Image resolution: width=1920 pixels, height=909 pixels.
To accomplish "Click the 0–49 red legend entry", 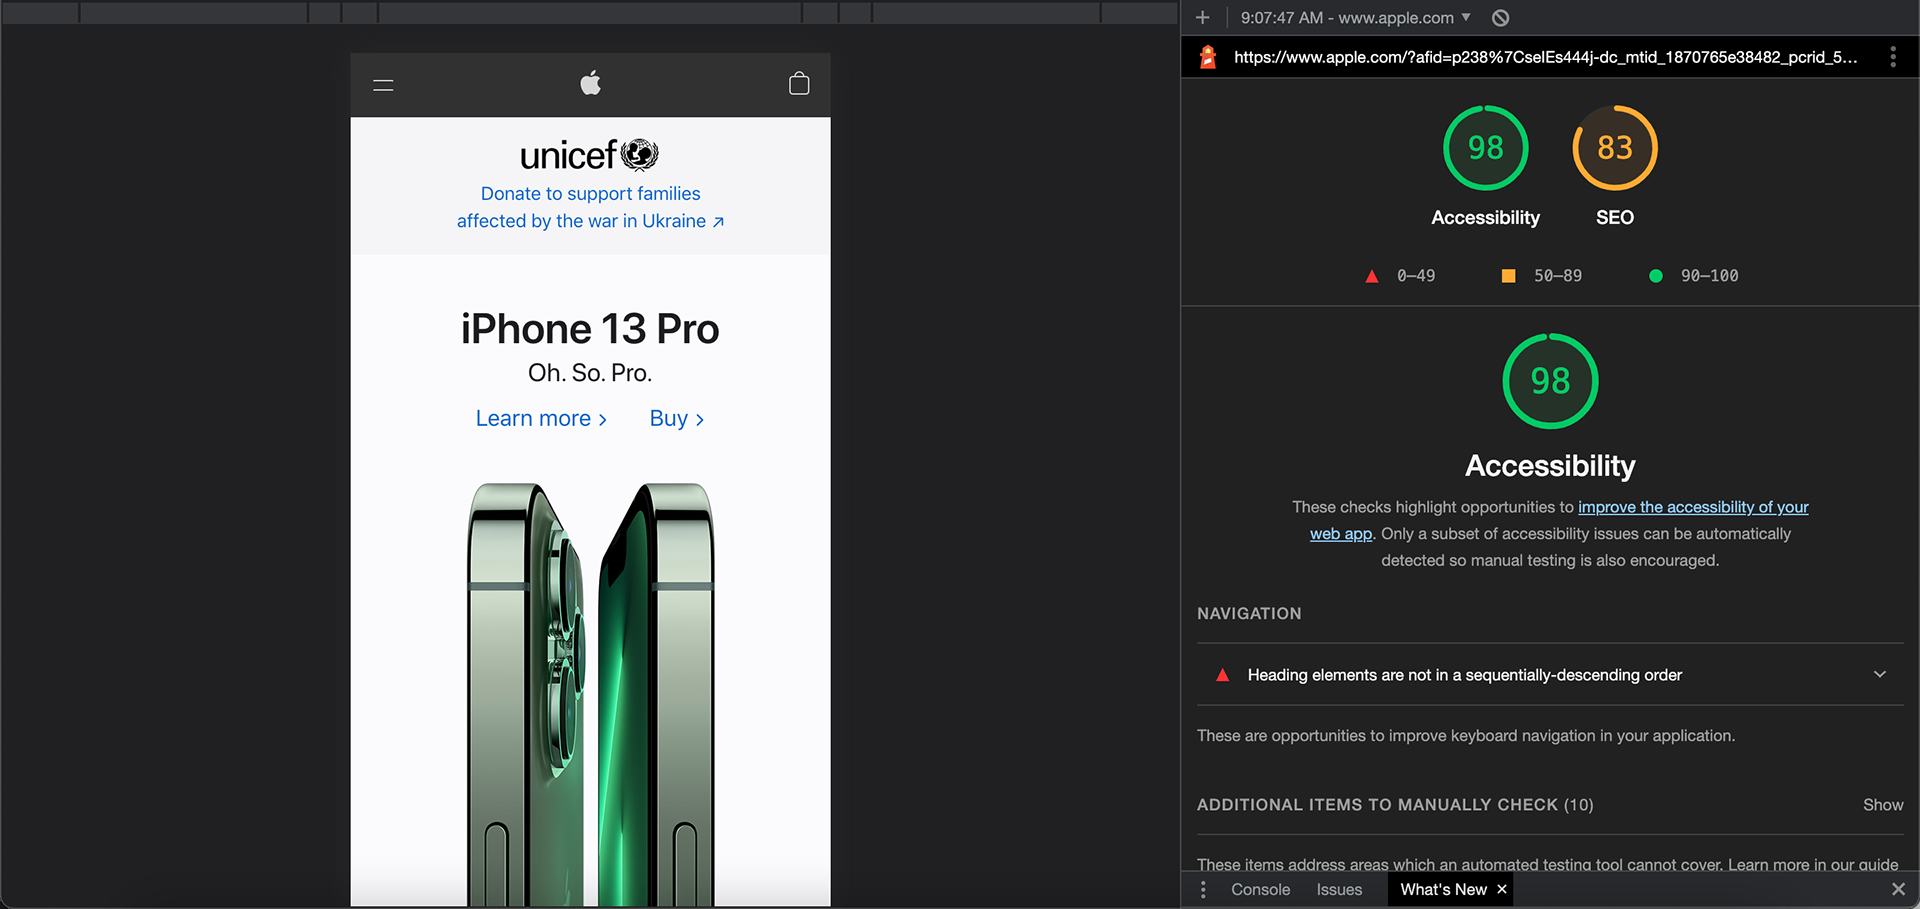I will (1400, 276).
